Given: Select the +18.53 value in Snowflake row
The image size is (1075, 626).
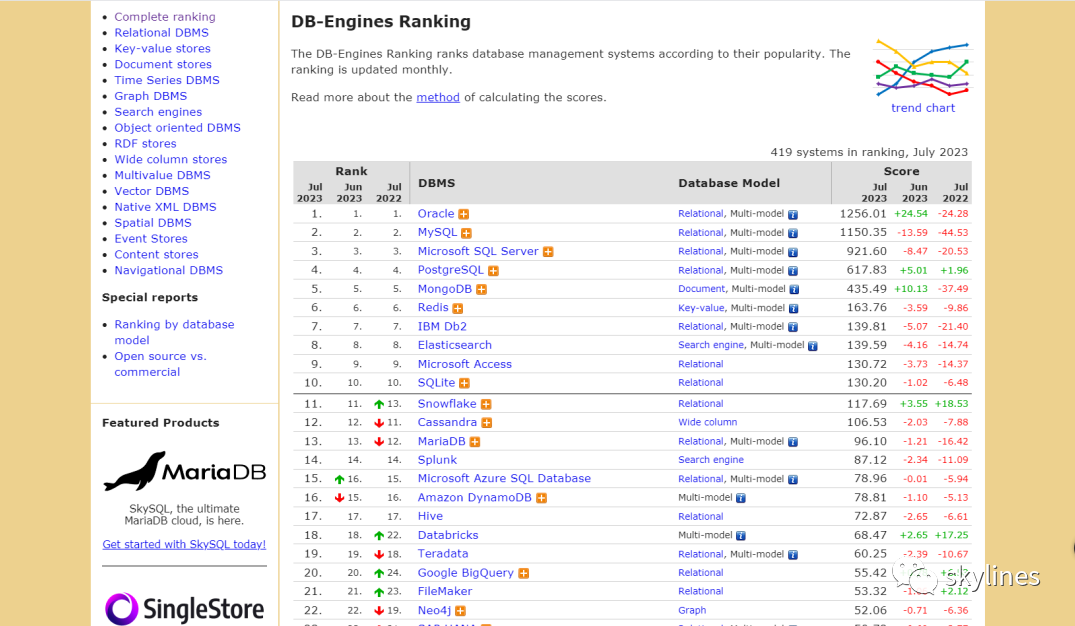Looking at the screenshot, I should [952, 404].
